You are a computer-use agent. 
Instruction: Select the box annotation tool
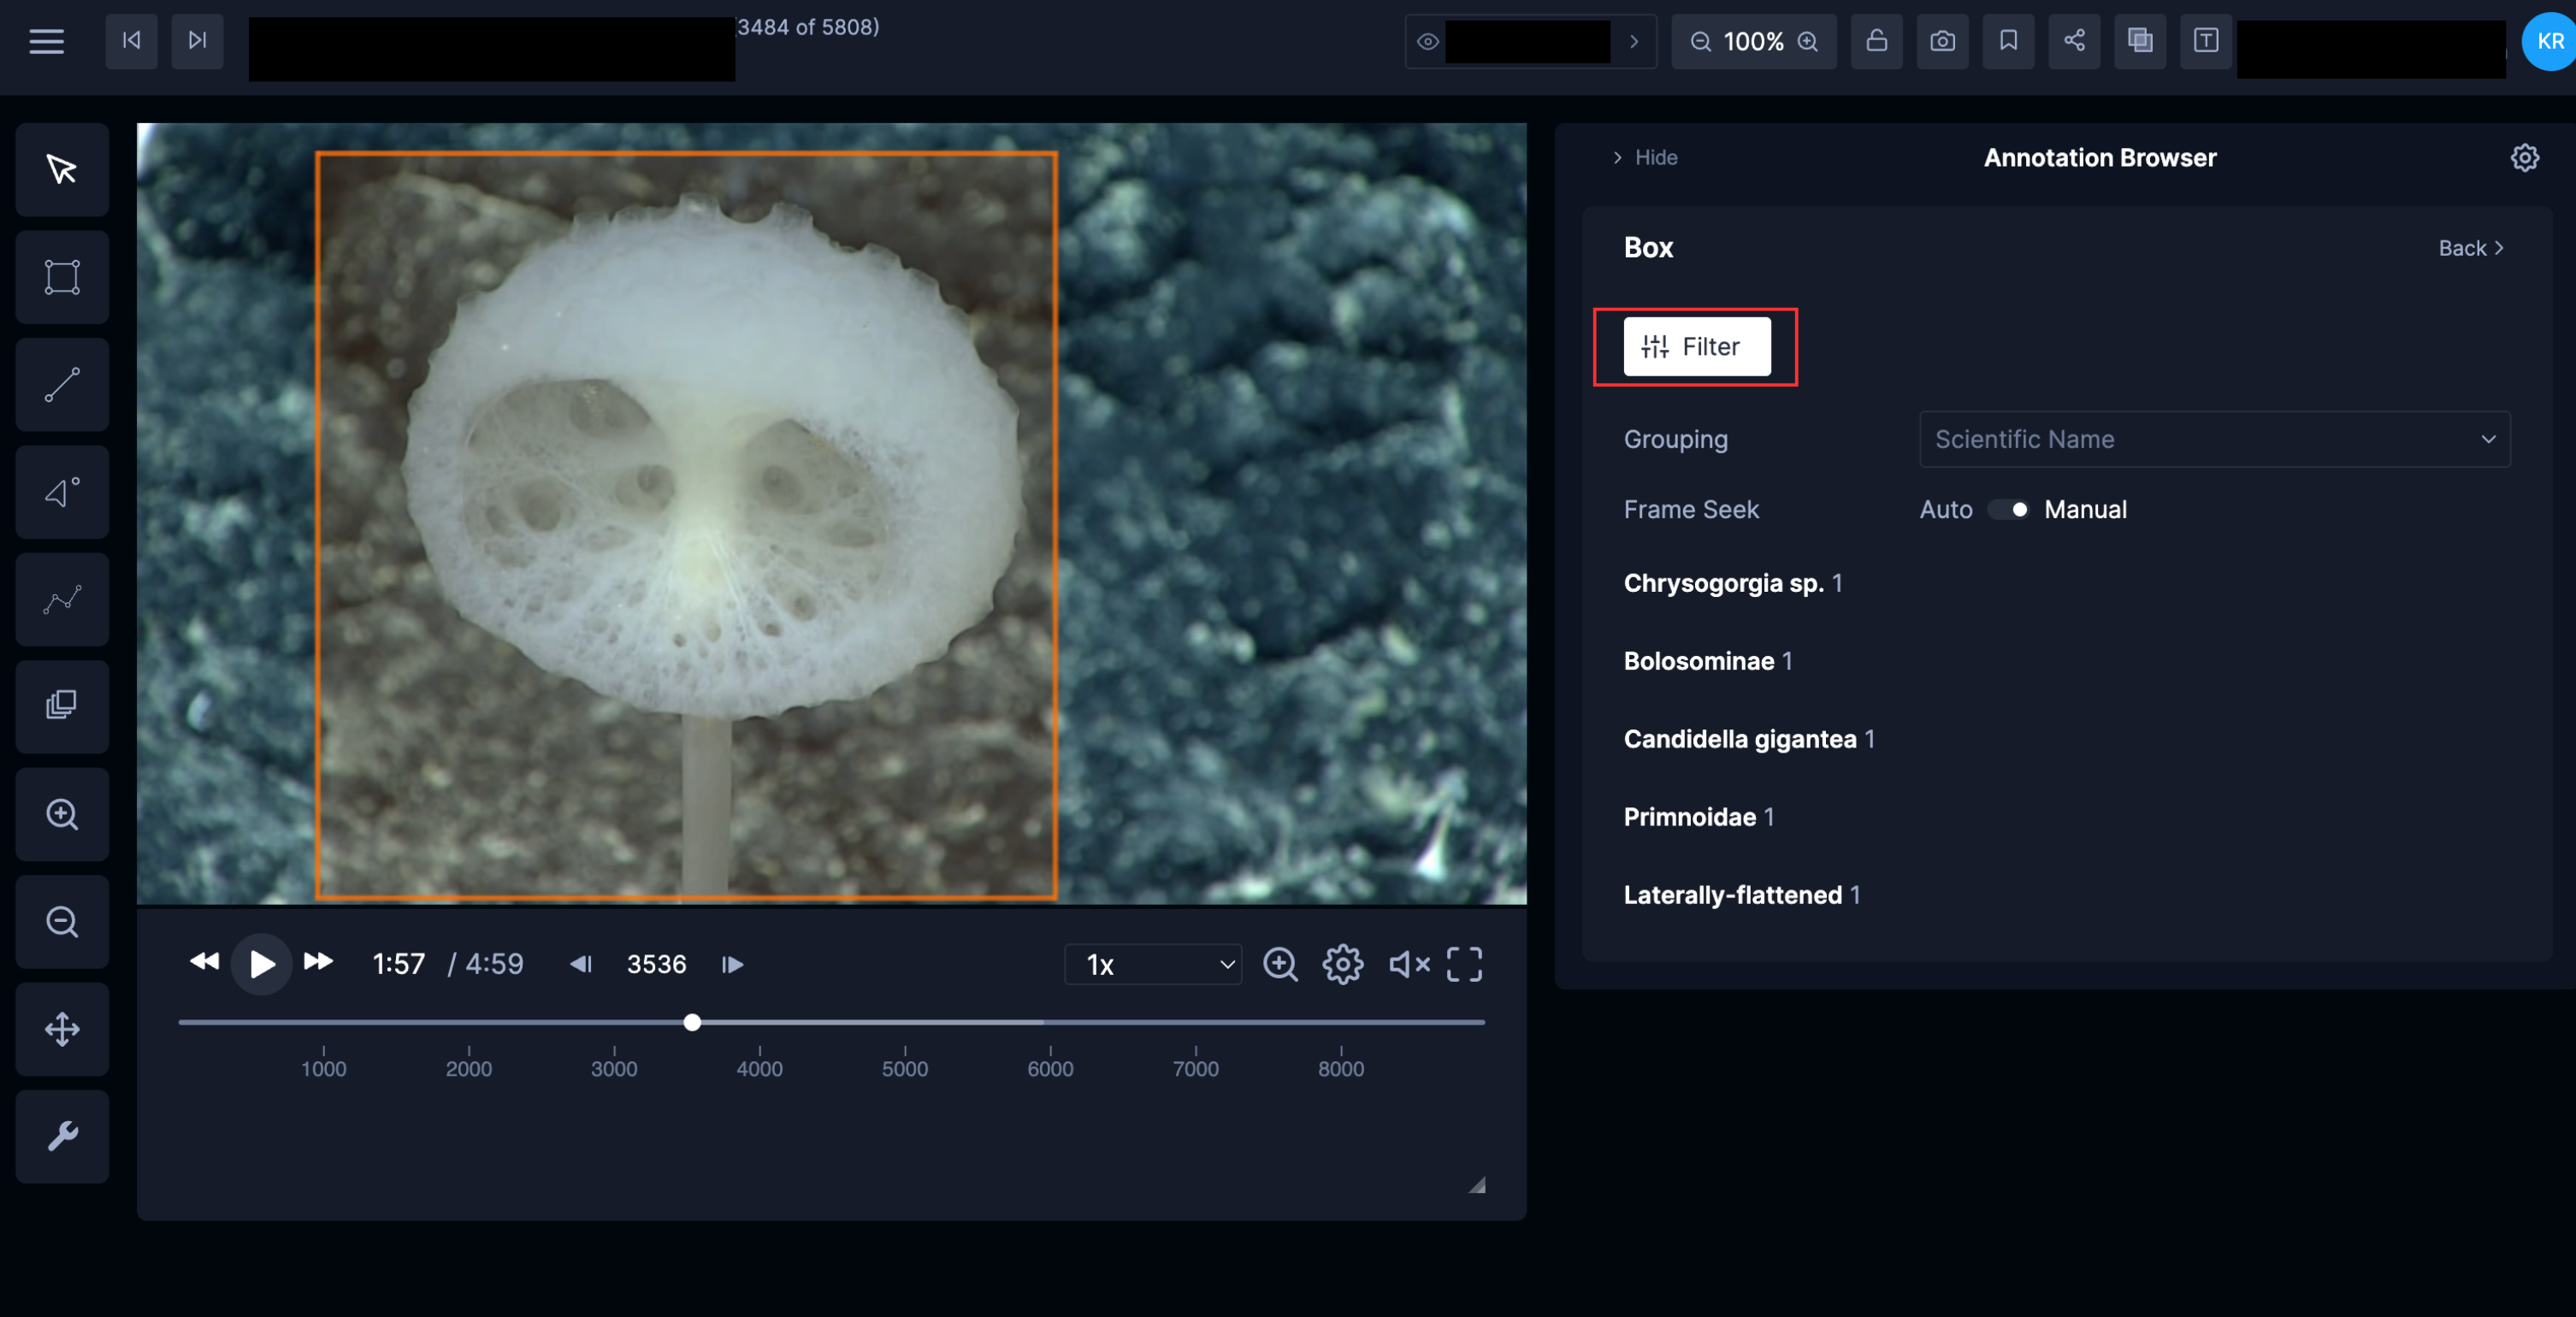62,277
